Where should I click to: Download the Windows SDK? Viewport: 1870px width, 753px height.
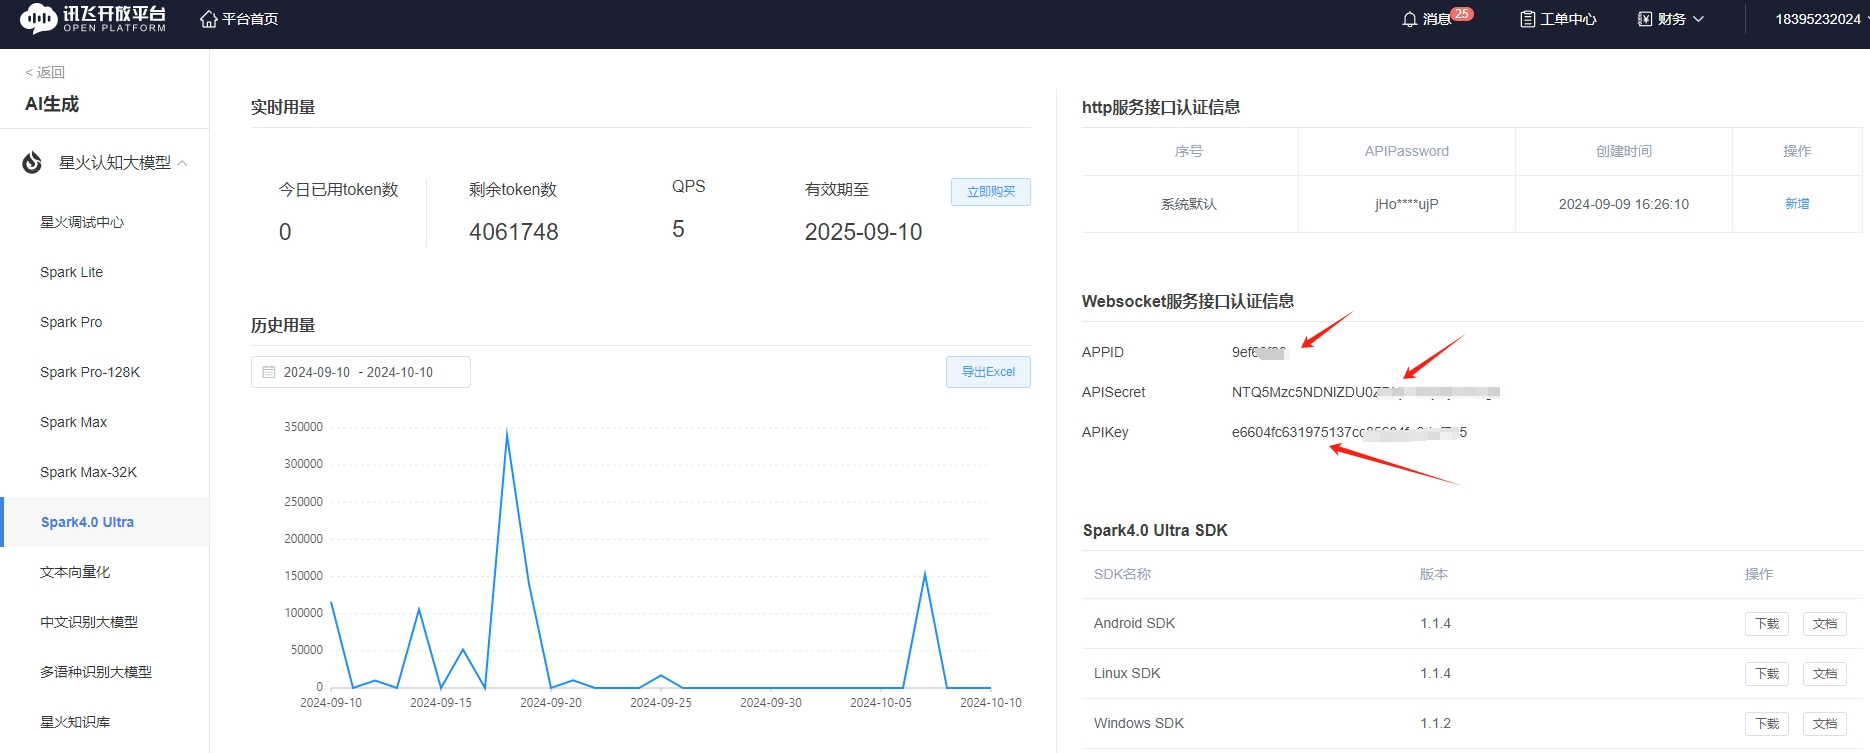(1767, 723)
